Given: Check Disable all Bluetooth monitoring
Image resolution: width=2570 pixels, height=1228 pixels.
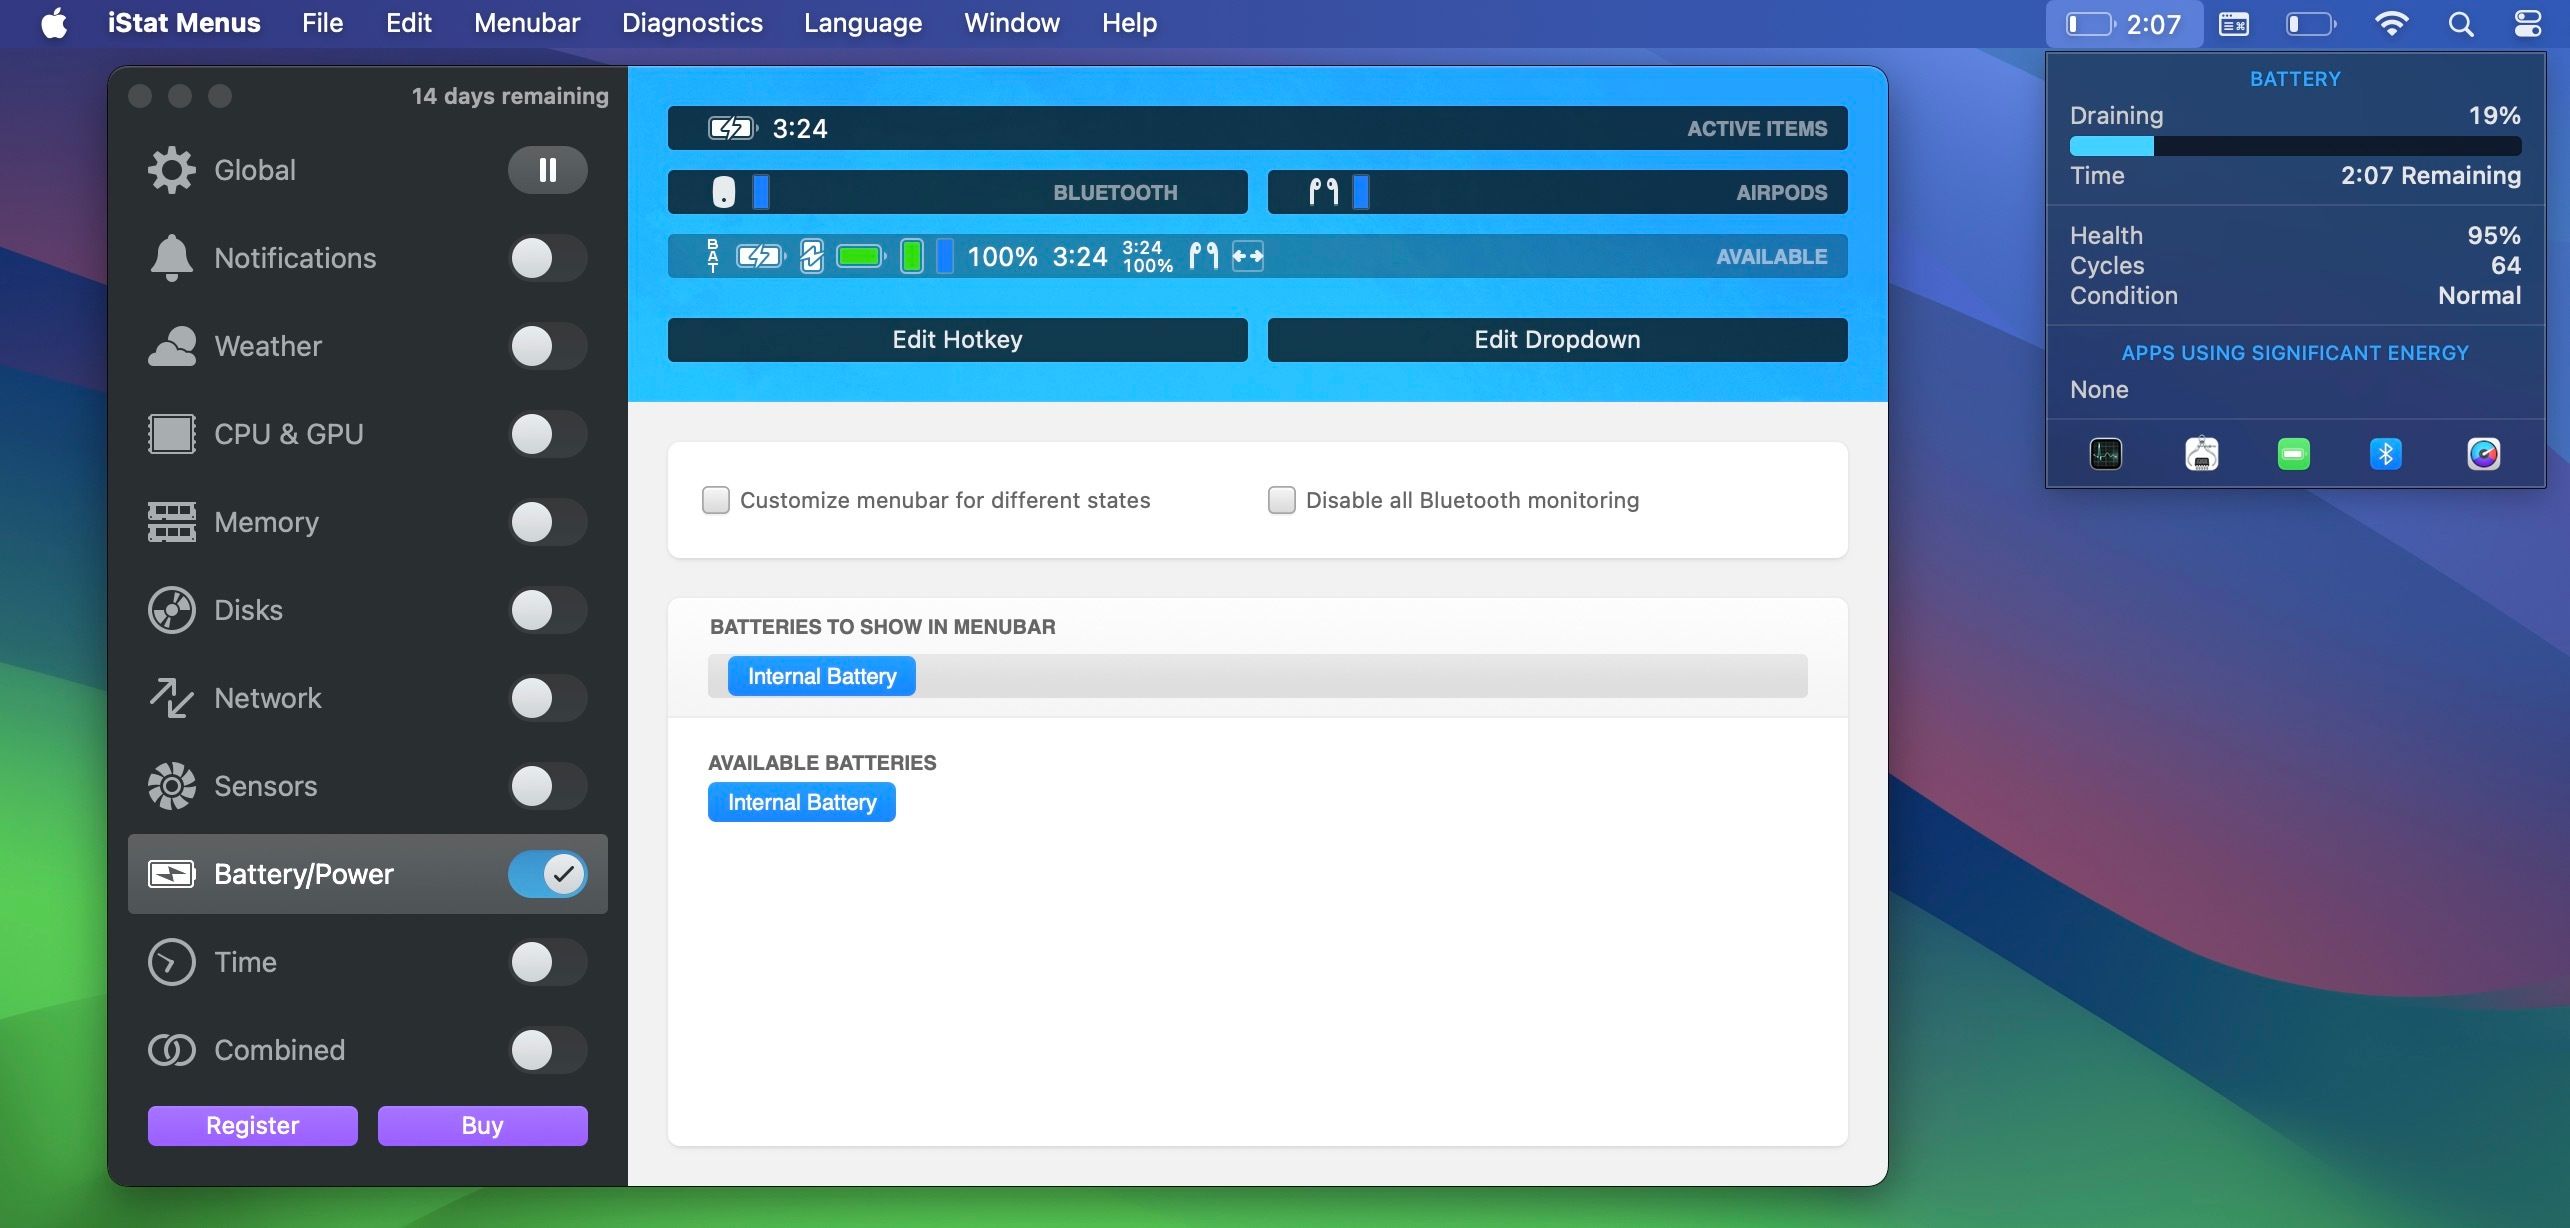Looking at the screenshot, I should click(x=1280, y=499).
